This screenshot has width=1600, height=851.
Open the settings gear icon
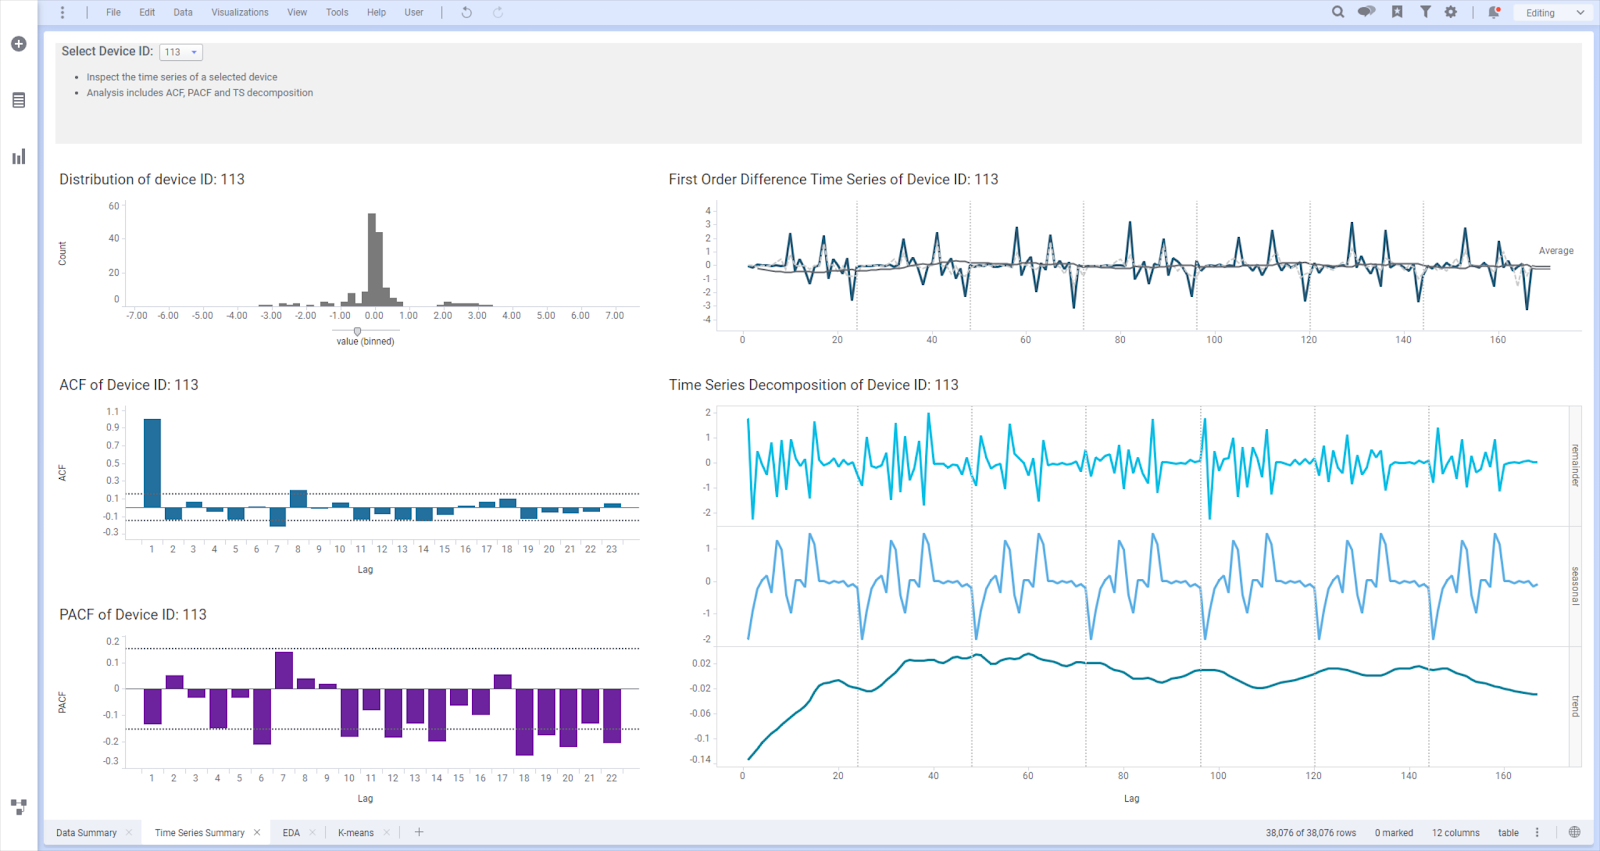(x=1451, y=12)
